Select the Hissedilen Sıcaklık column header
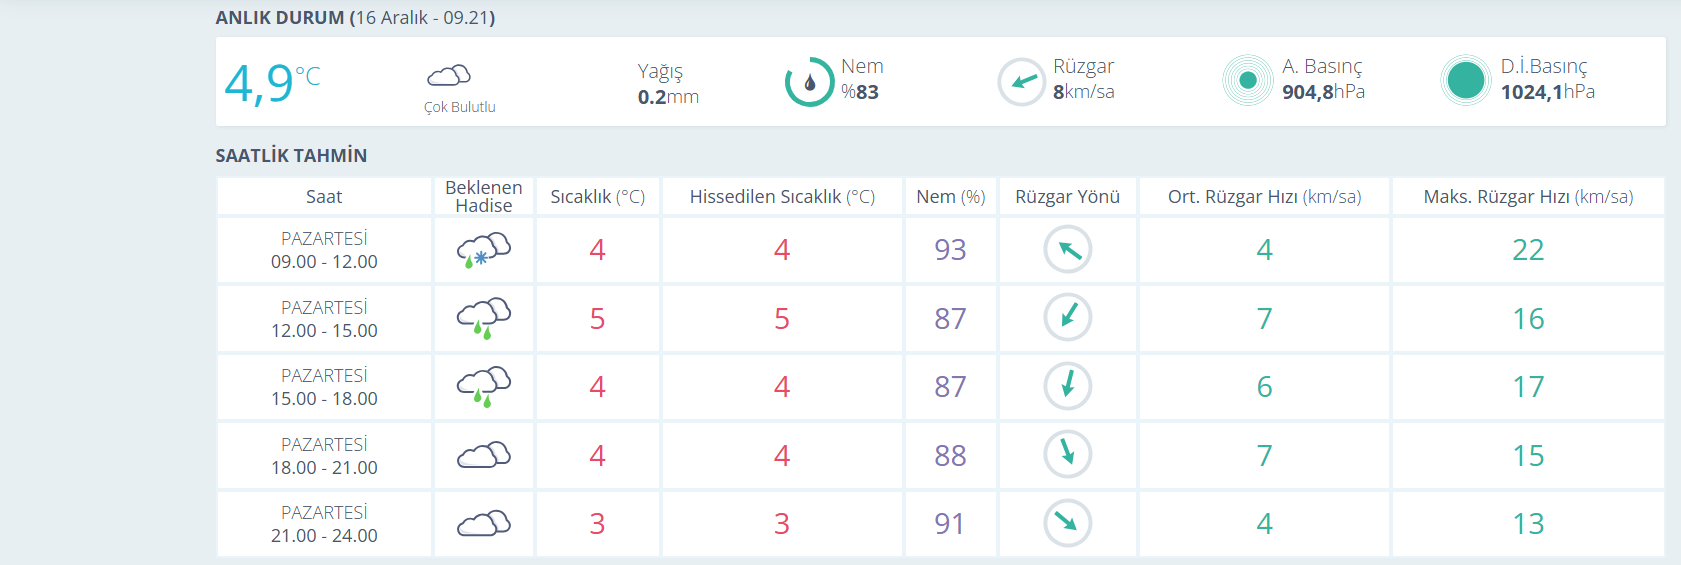The height and width of the screenshot is (565, 1681). click(782, 197)
